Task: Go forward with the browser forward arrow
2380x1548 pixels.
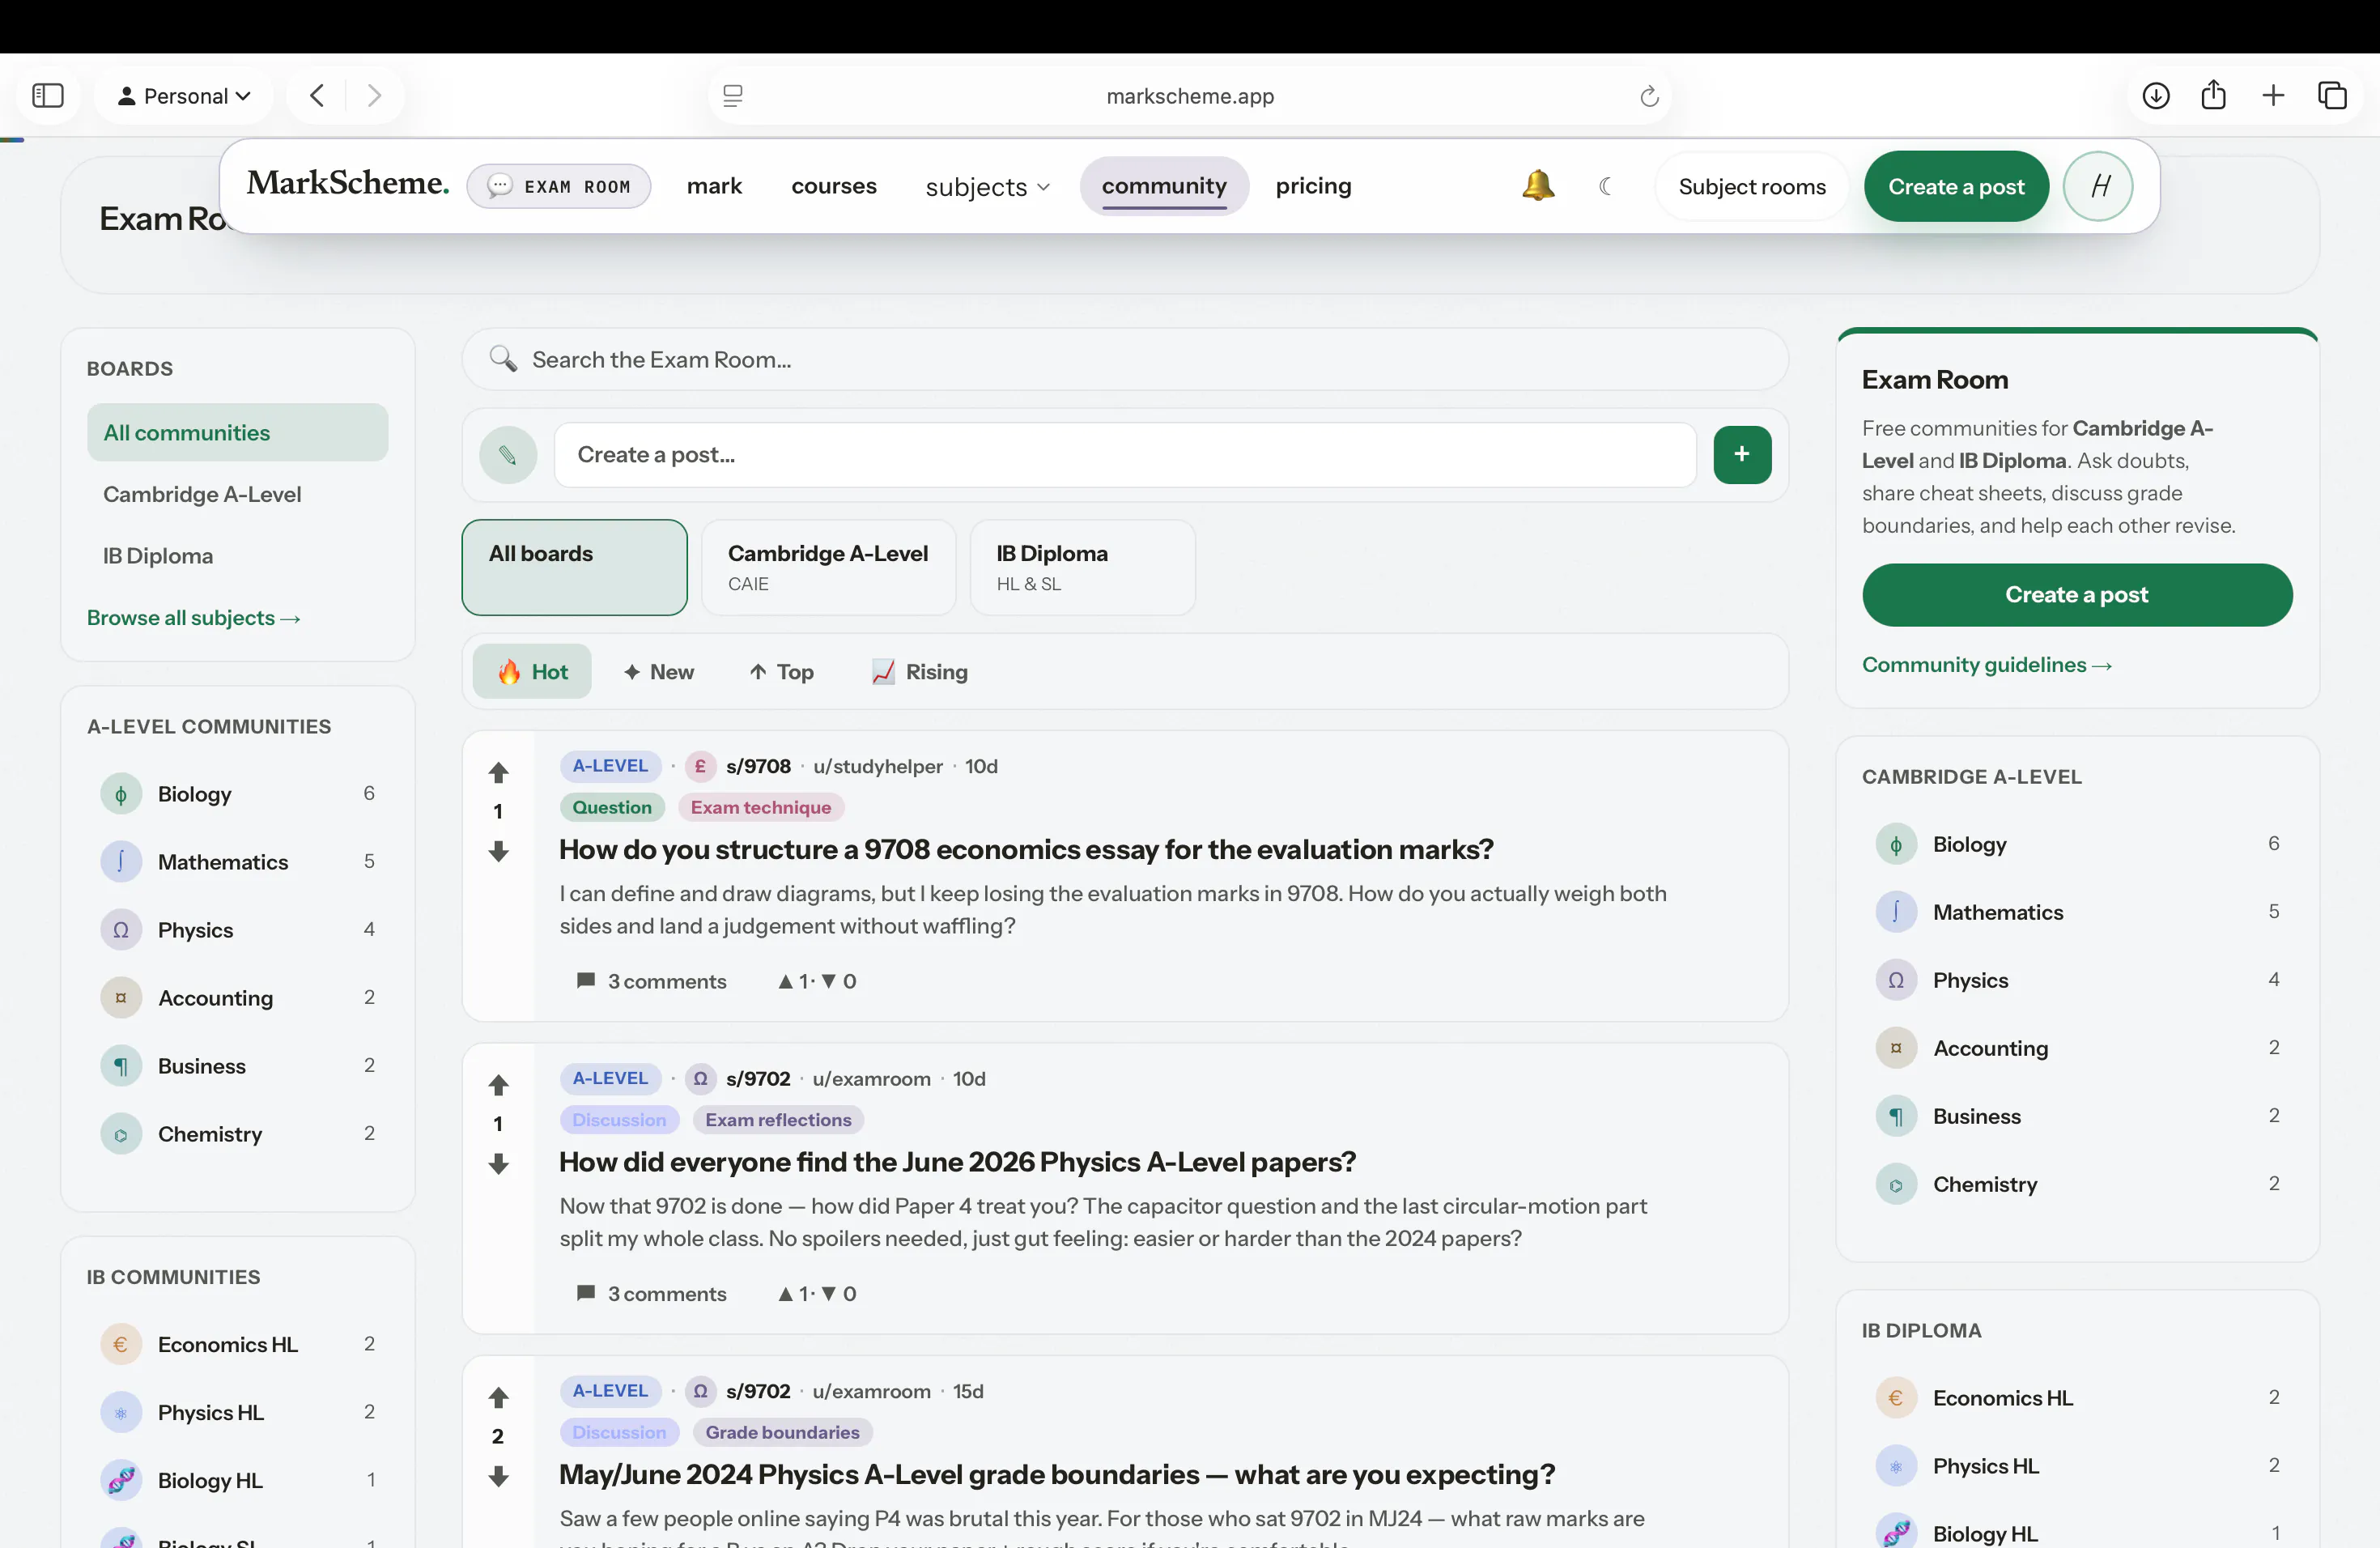Action: [x=374, y=95]
